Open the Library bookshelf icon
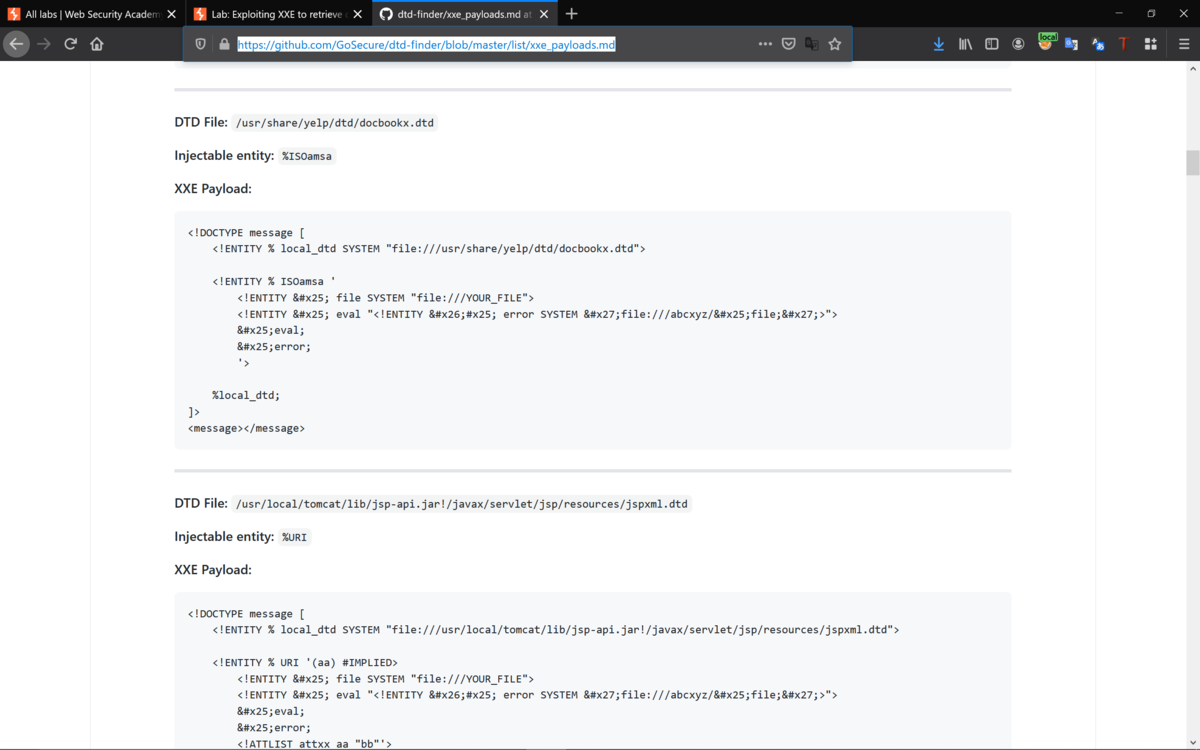1200x750 pixels. pos(965,44)
